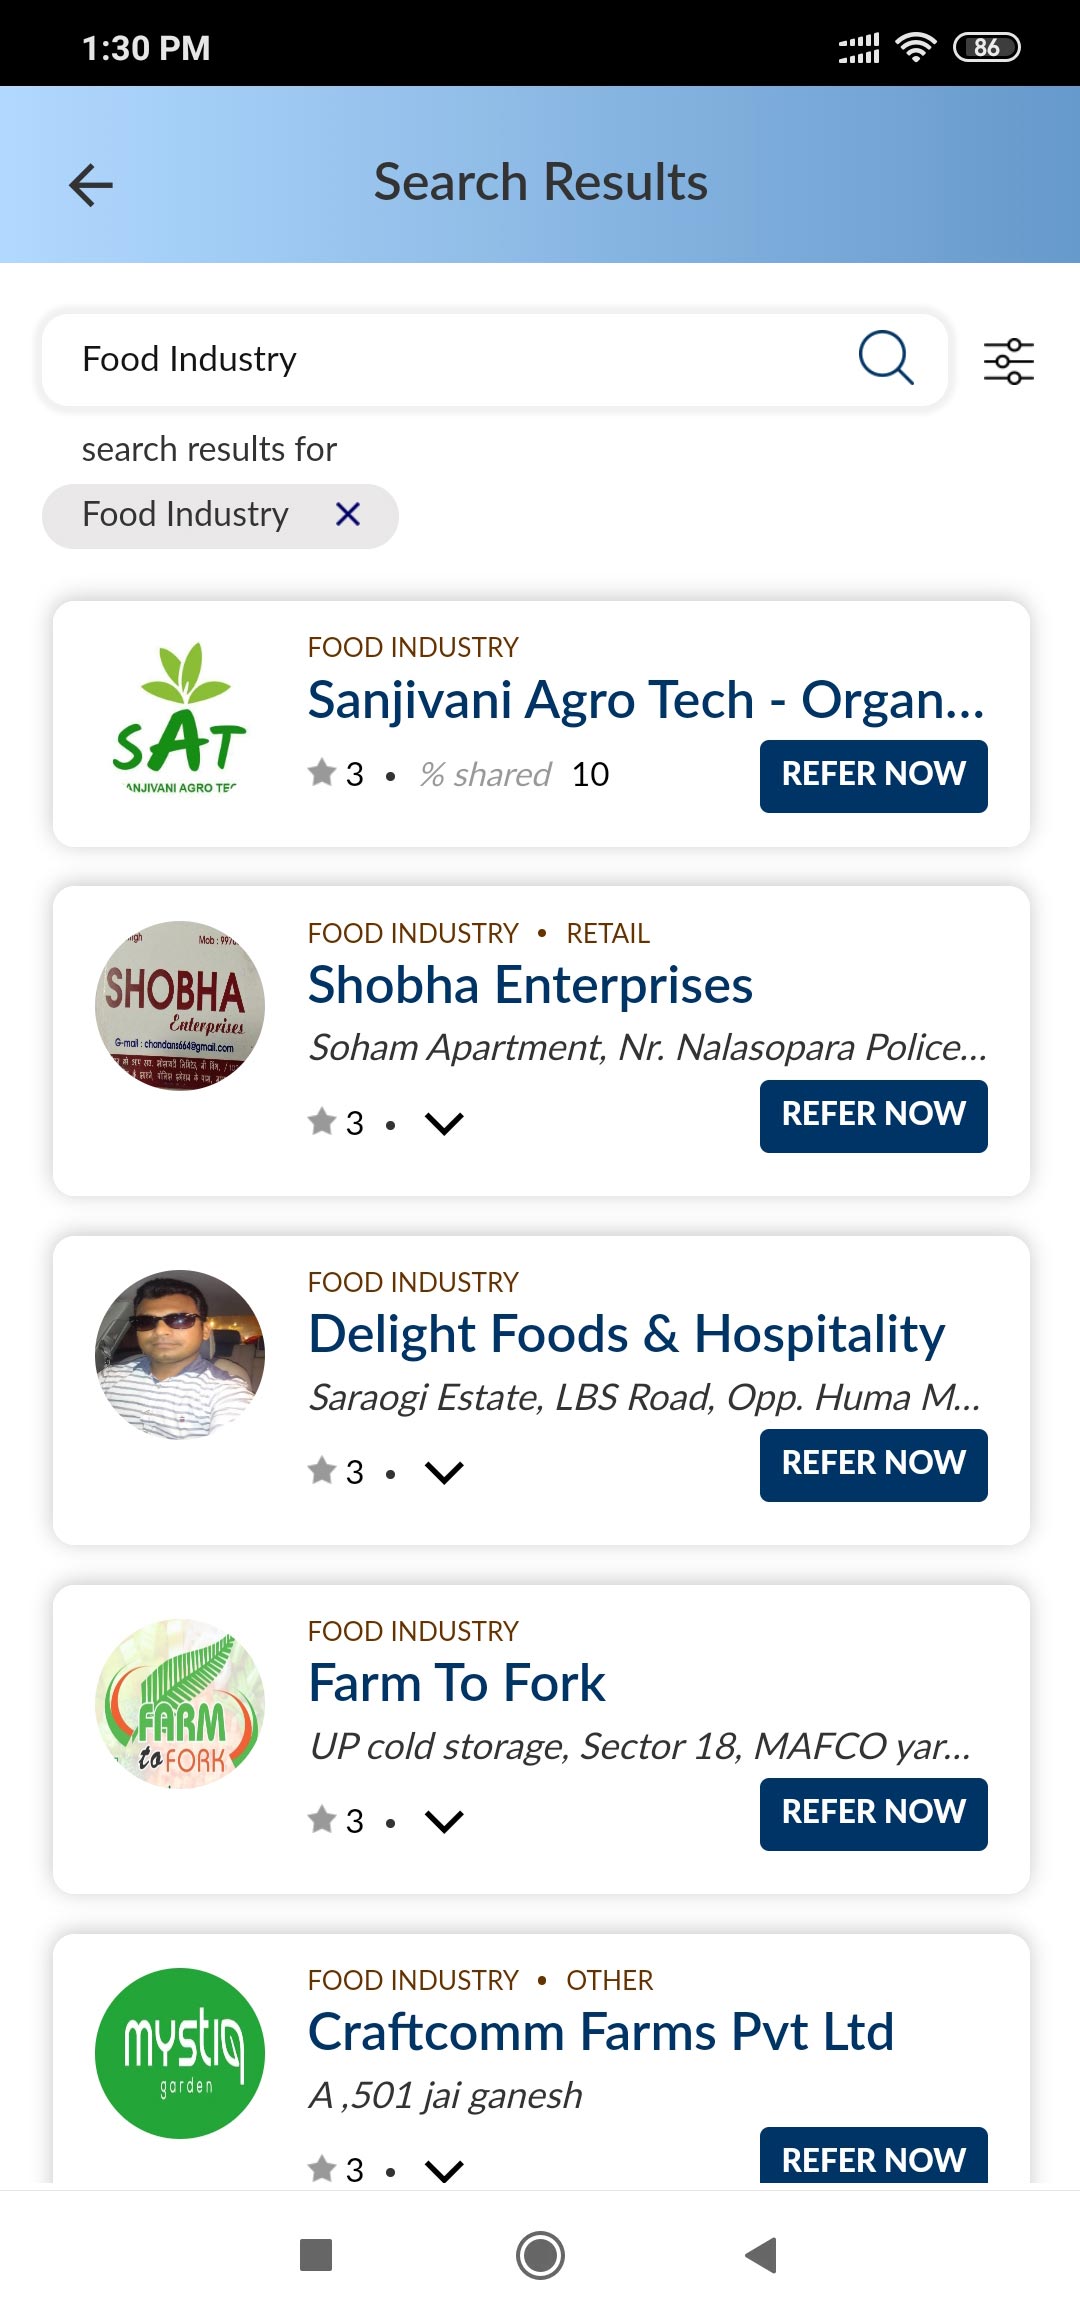Remove the Food Industry filter chip
Viewport: 1080px width, 2317px height.
click(348, 515)
